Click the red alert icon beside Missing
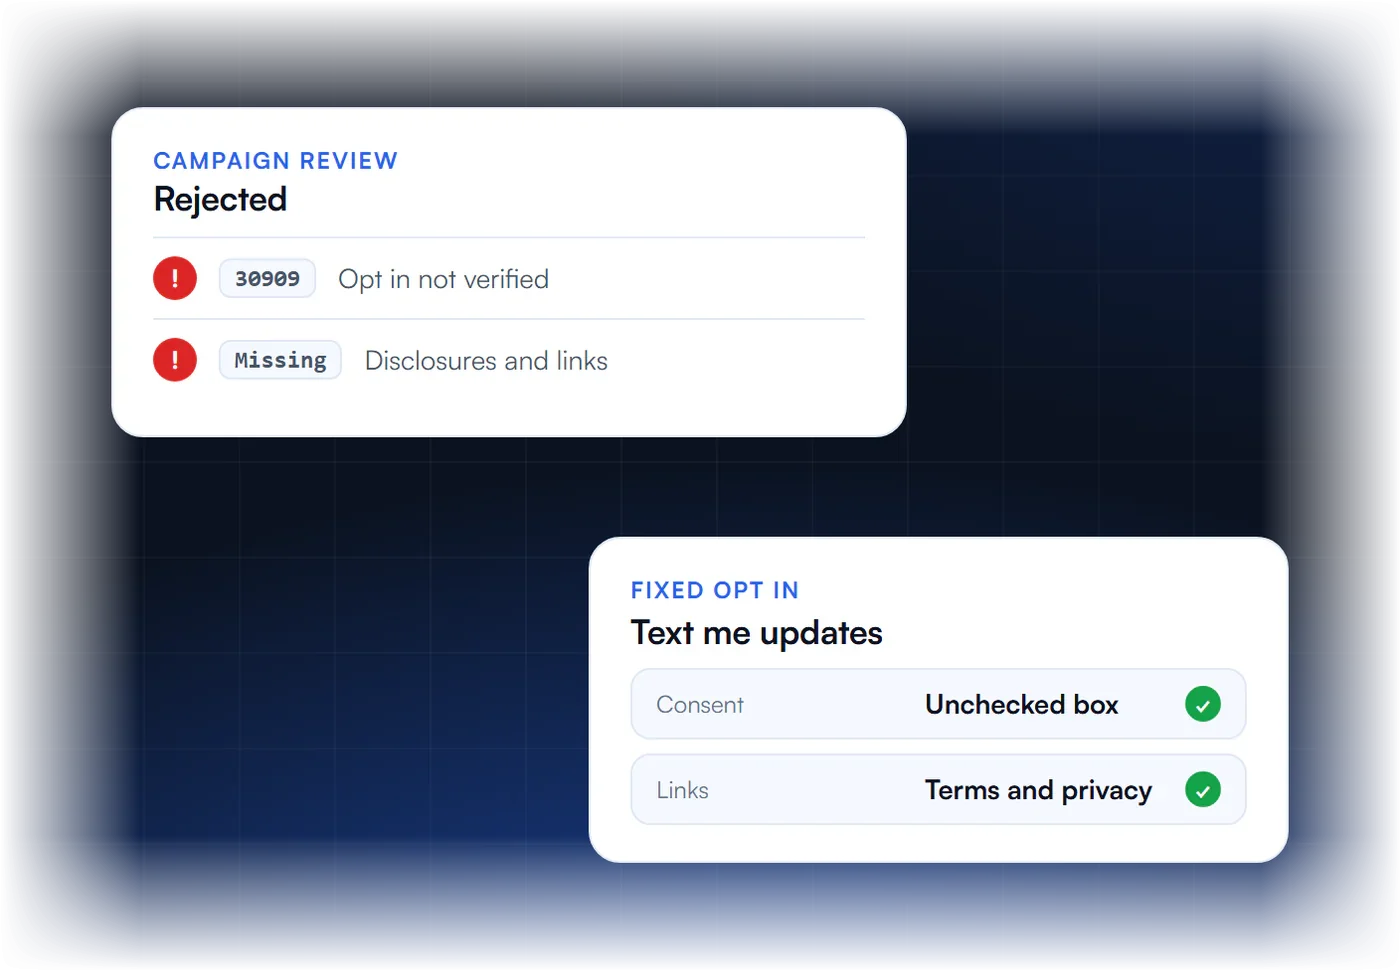Screen dimensions: 1400x970 point(175,360)
